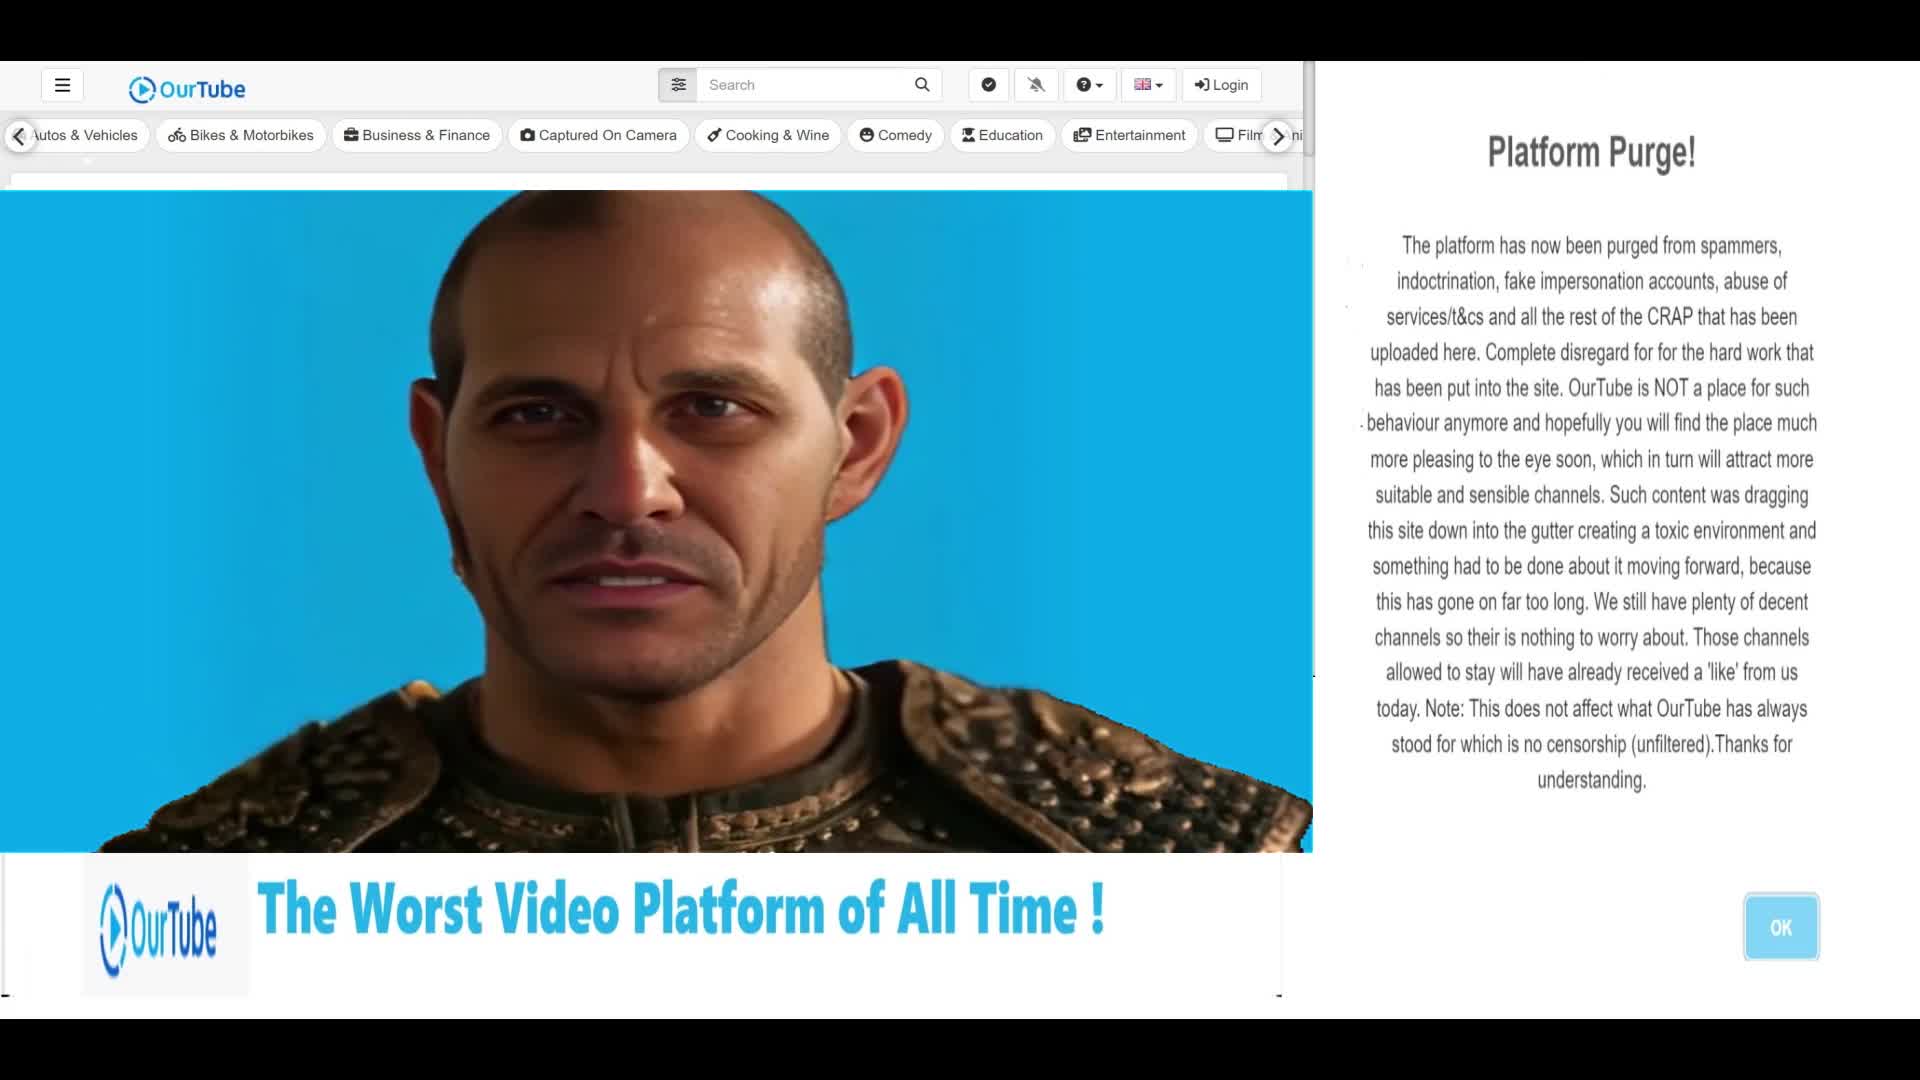
Task: Click the magnifying glass search icon
Action: tap(922, 85)
